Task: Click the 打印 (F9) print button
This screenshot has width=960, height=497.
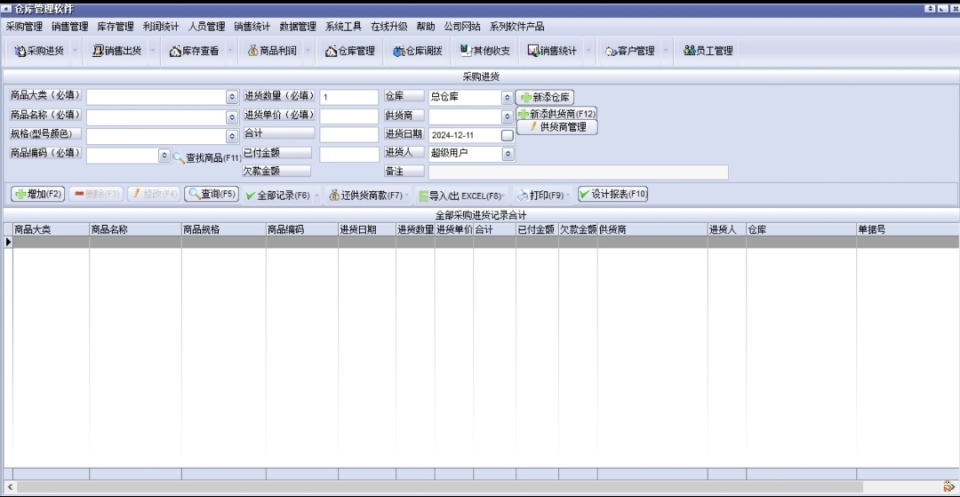Action: 540,195
